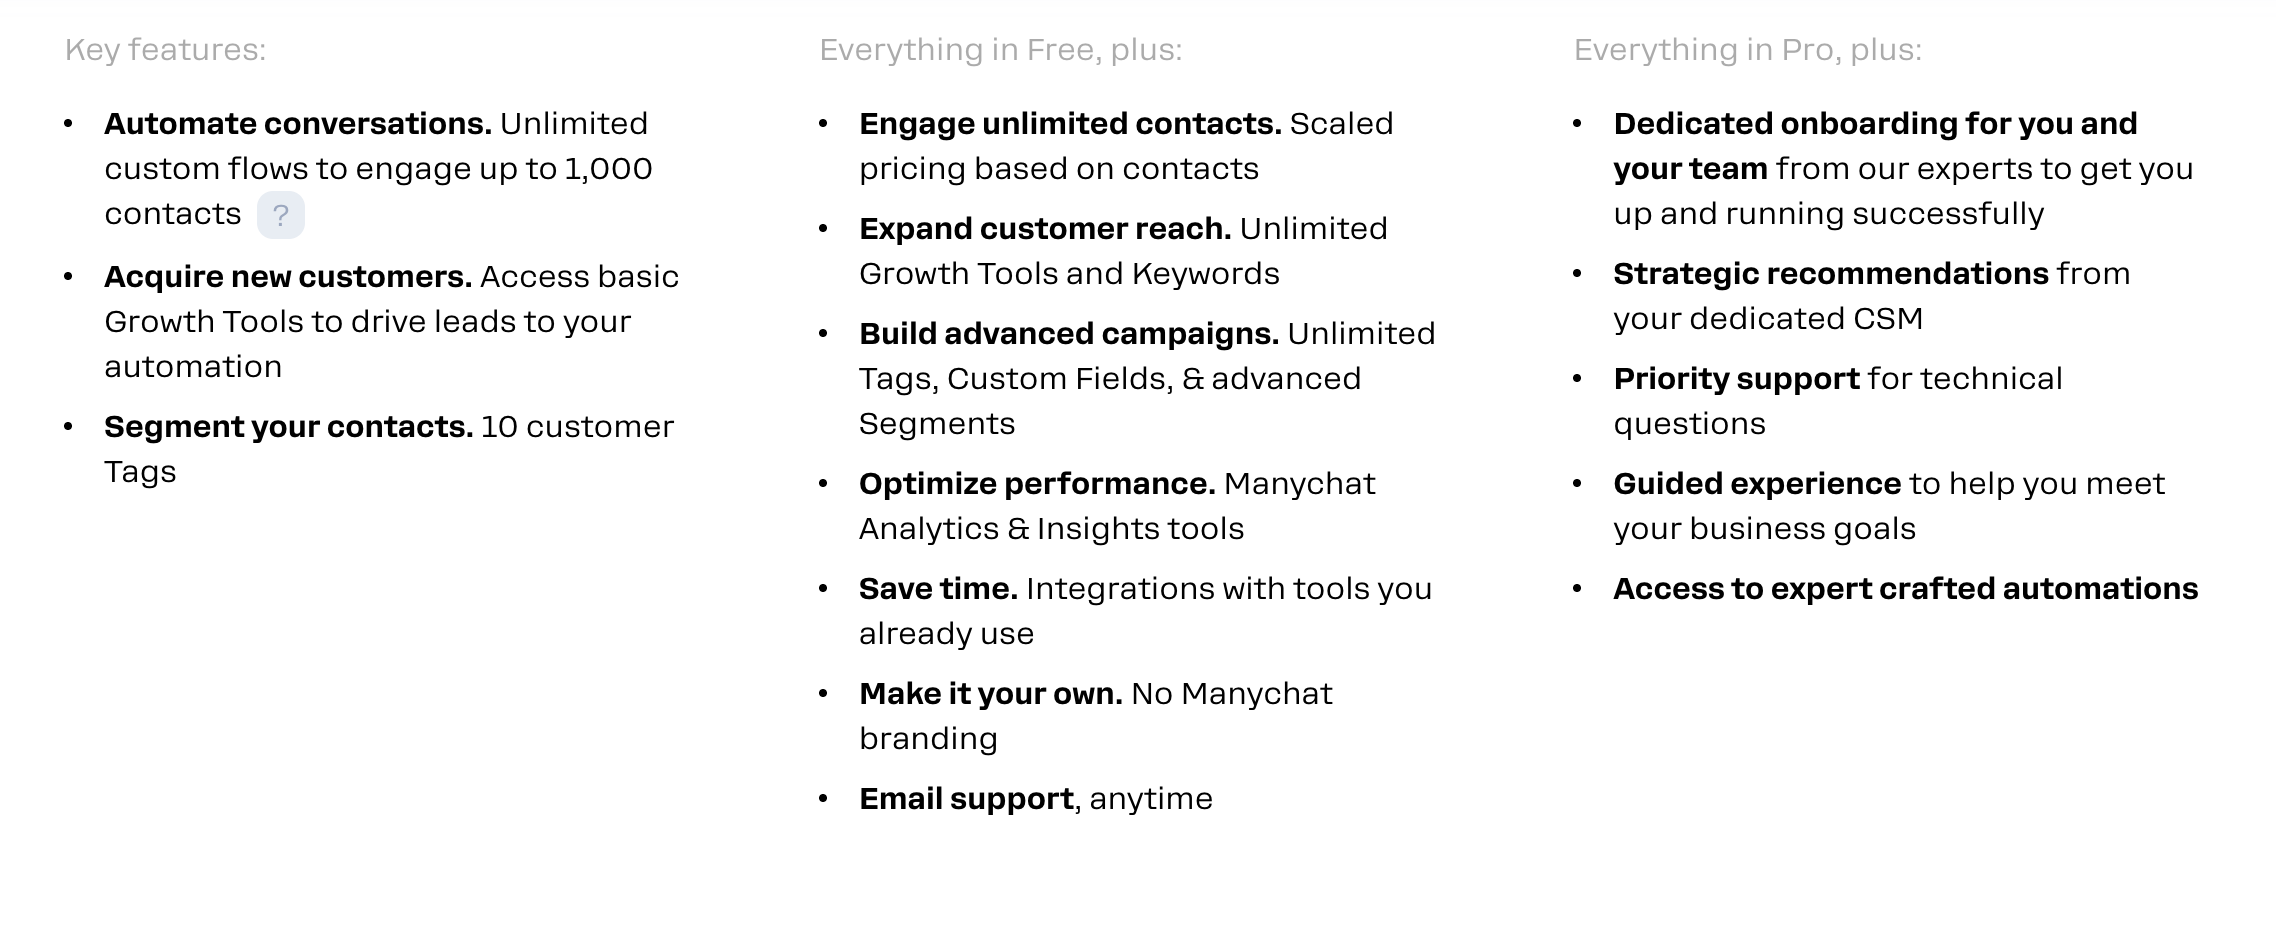Viewport: 2276px width, 952px height.
Task: Click "Access to expert crafted automations" item
Action: click(x=1906, y=589)
